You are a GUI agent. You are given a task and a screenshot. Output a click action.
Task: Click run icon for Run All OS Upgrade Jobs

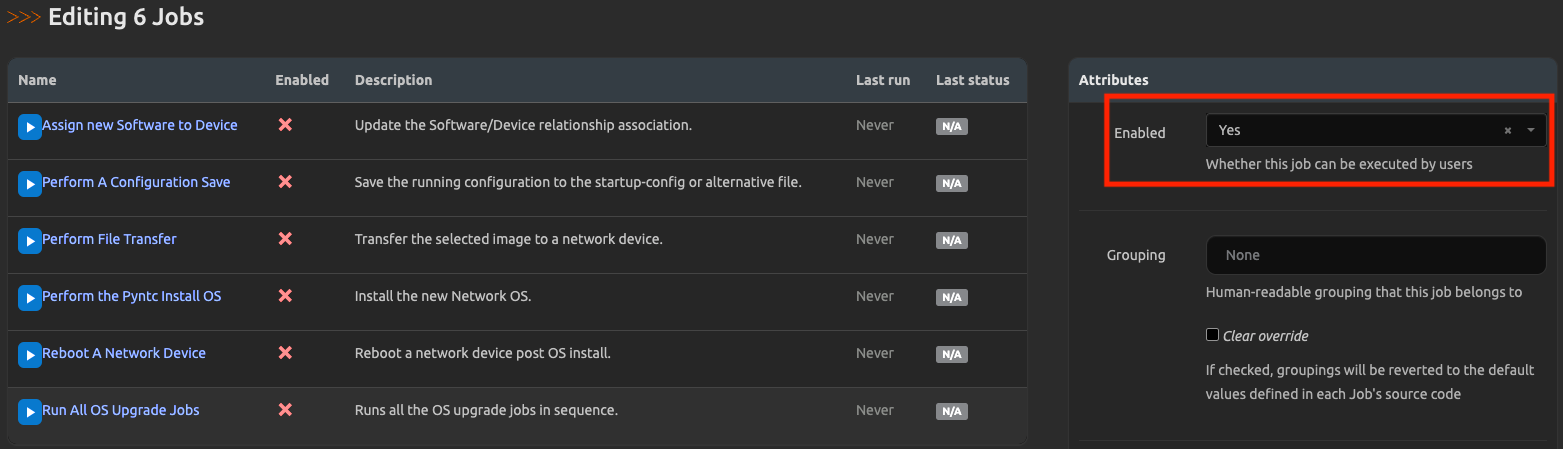point(29,411)
